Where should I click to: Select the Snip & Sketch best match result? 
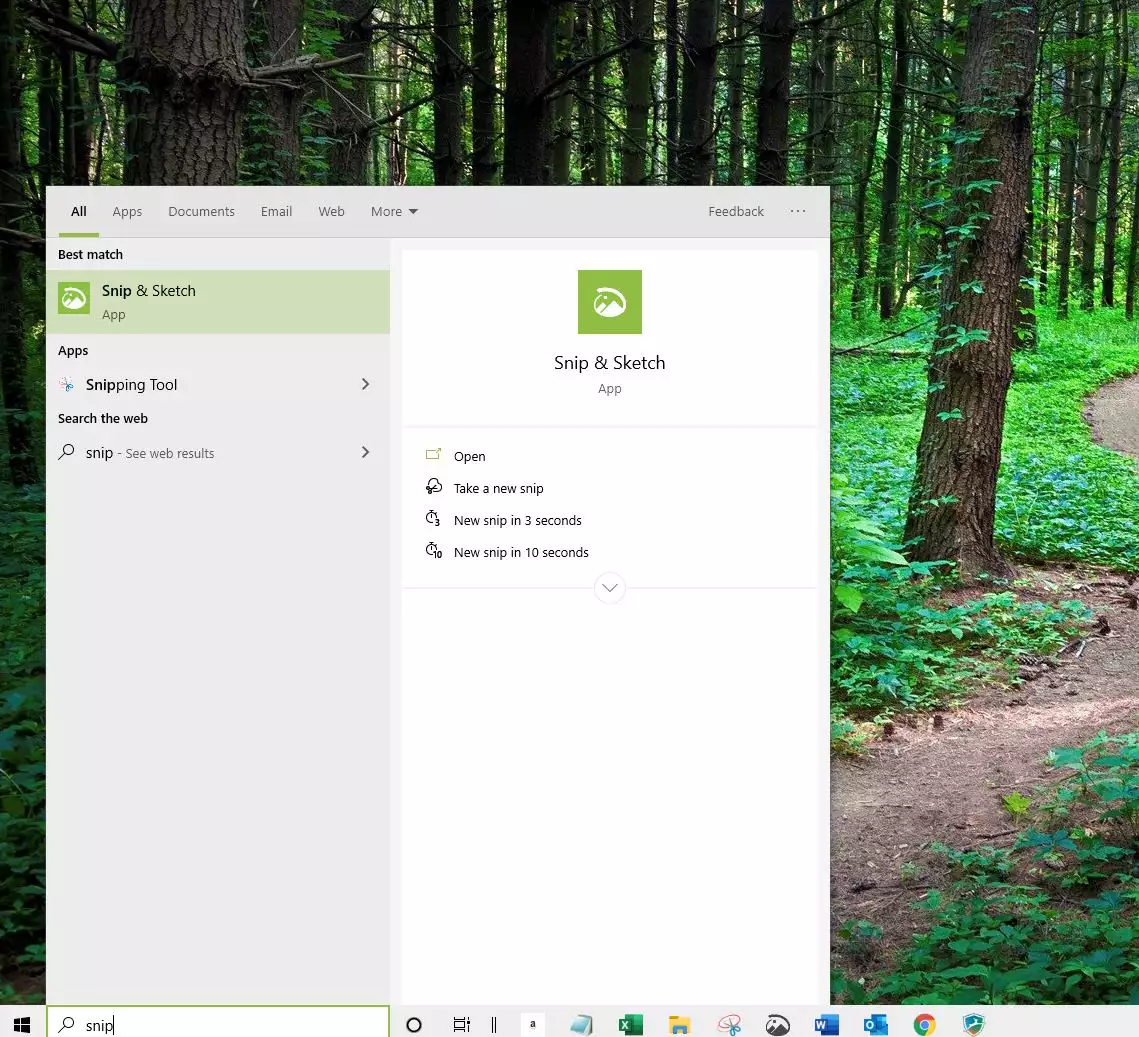click(218, 302)
